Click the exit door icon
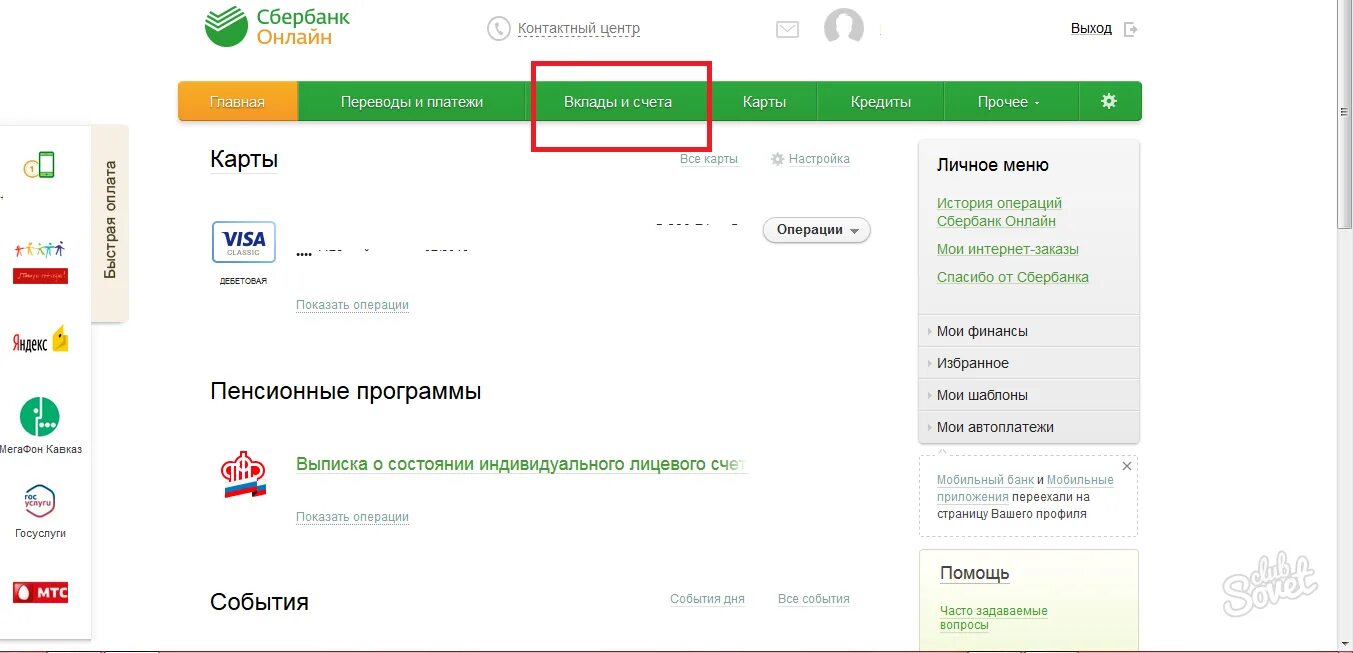The width and height of the screenshot is (1353, 653). 1131,29
